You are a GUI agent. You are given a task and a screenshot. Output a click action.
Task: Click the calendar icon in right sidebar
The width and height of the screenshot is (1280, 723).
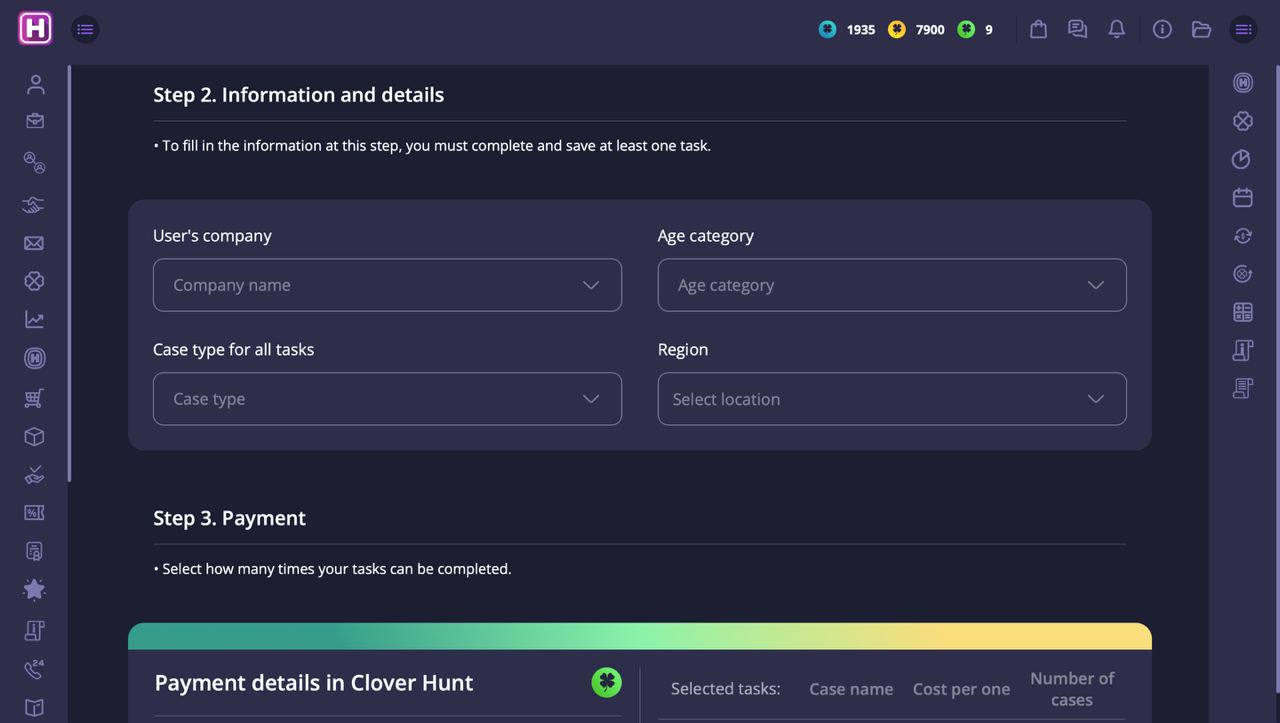click(x=1242, y=197)
